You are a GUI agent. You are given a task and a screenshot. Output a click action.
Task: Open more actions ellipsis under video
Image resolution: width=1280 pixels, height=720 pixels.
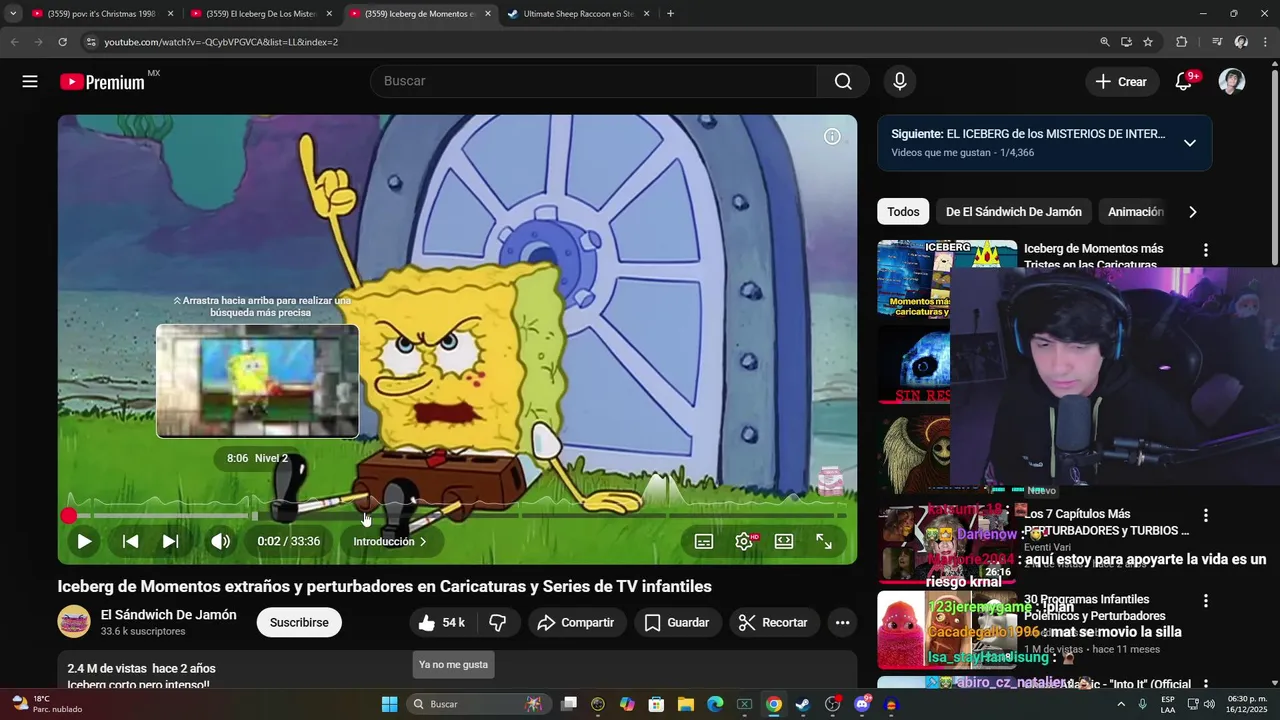click(842, 623)
